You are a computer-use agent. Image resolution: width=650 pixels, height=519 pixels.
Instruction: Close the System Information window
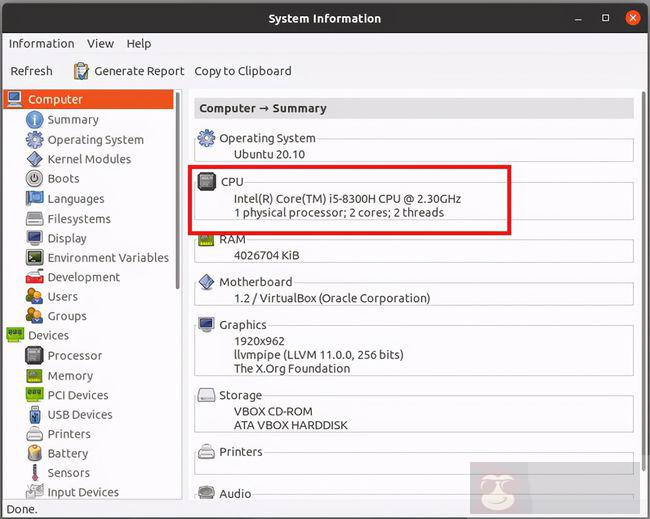coord(633,18)
